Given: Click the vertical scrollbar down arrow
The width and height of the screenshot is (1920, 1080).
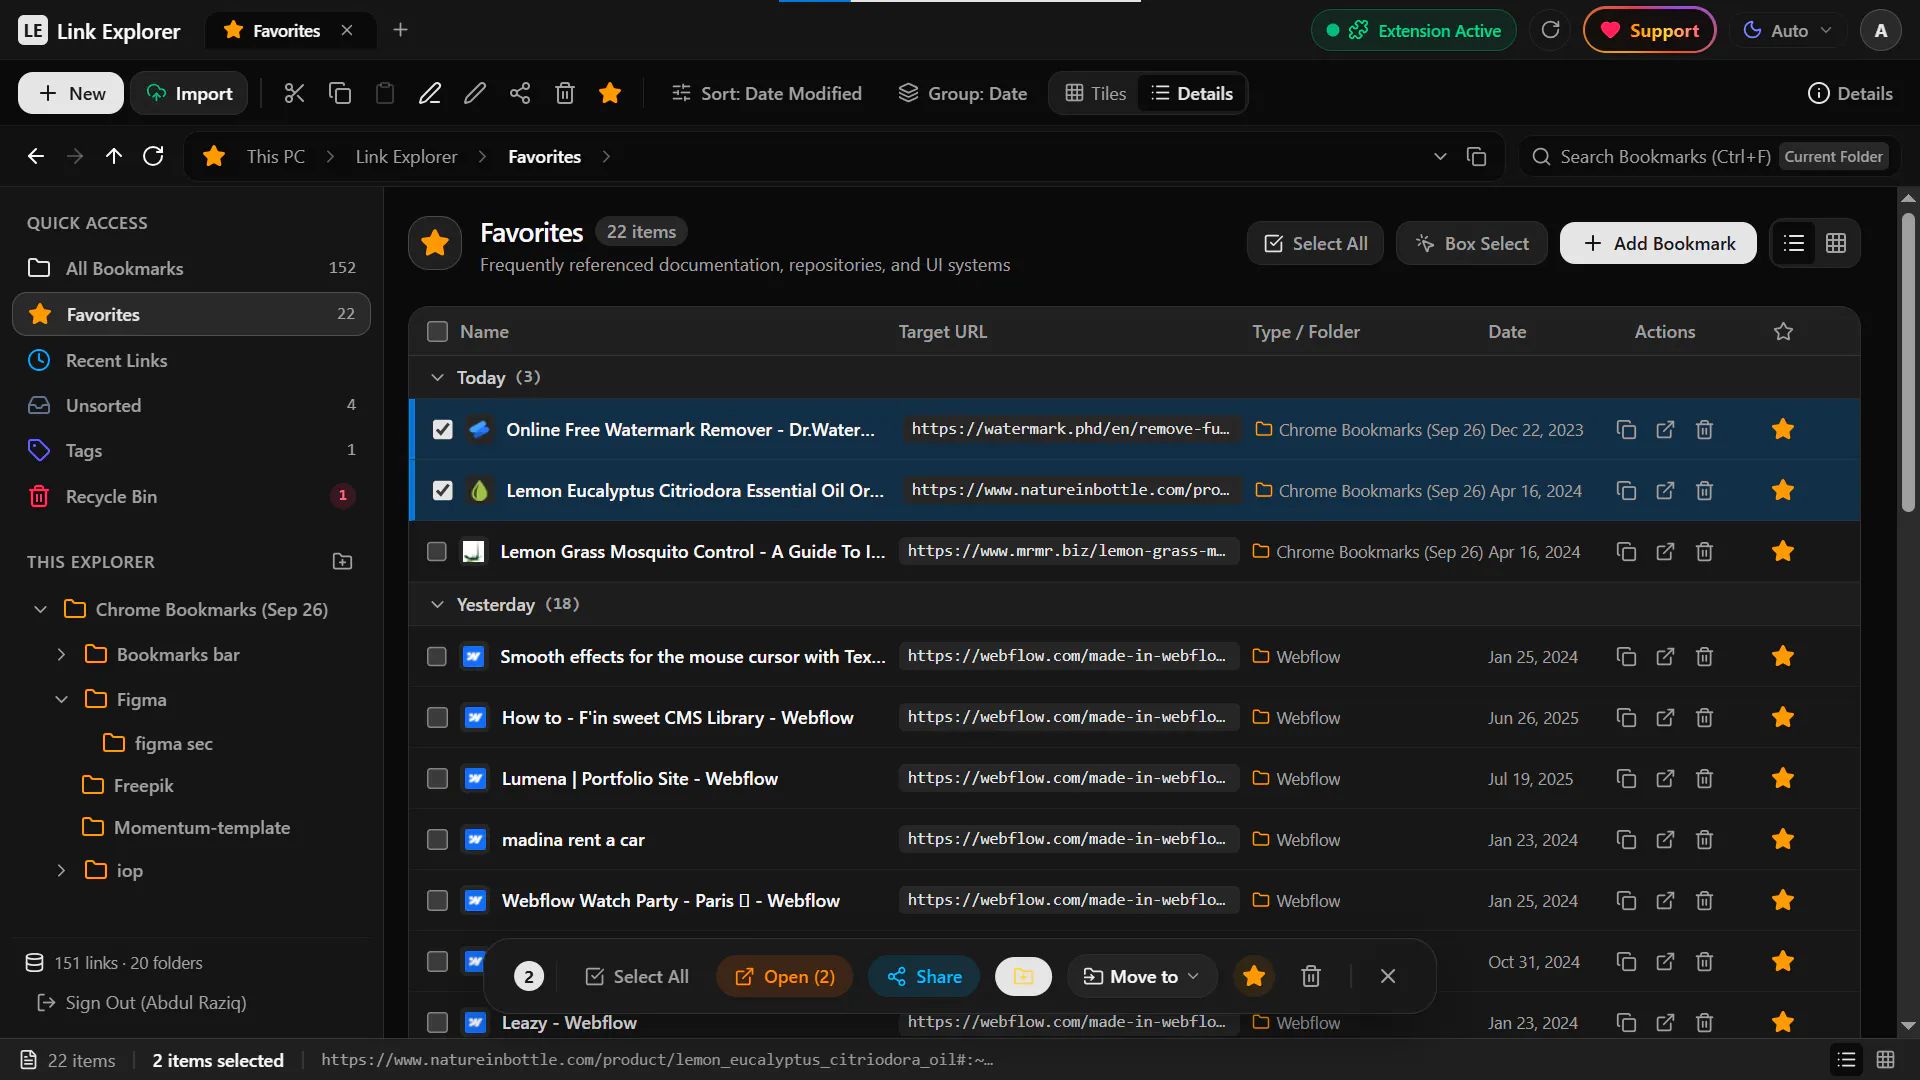Looking at the screenshot, I should (x=1908, y=1025).
